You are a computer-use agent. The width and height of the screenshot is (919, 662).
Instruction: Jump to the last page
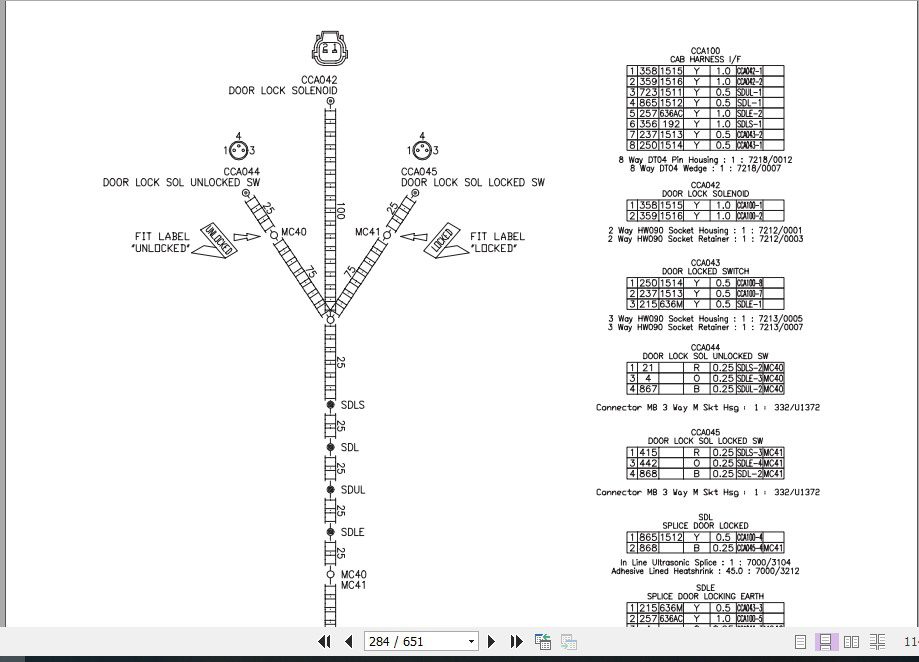516,641
